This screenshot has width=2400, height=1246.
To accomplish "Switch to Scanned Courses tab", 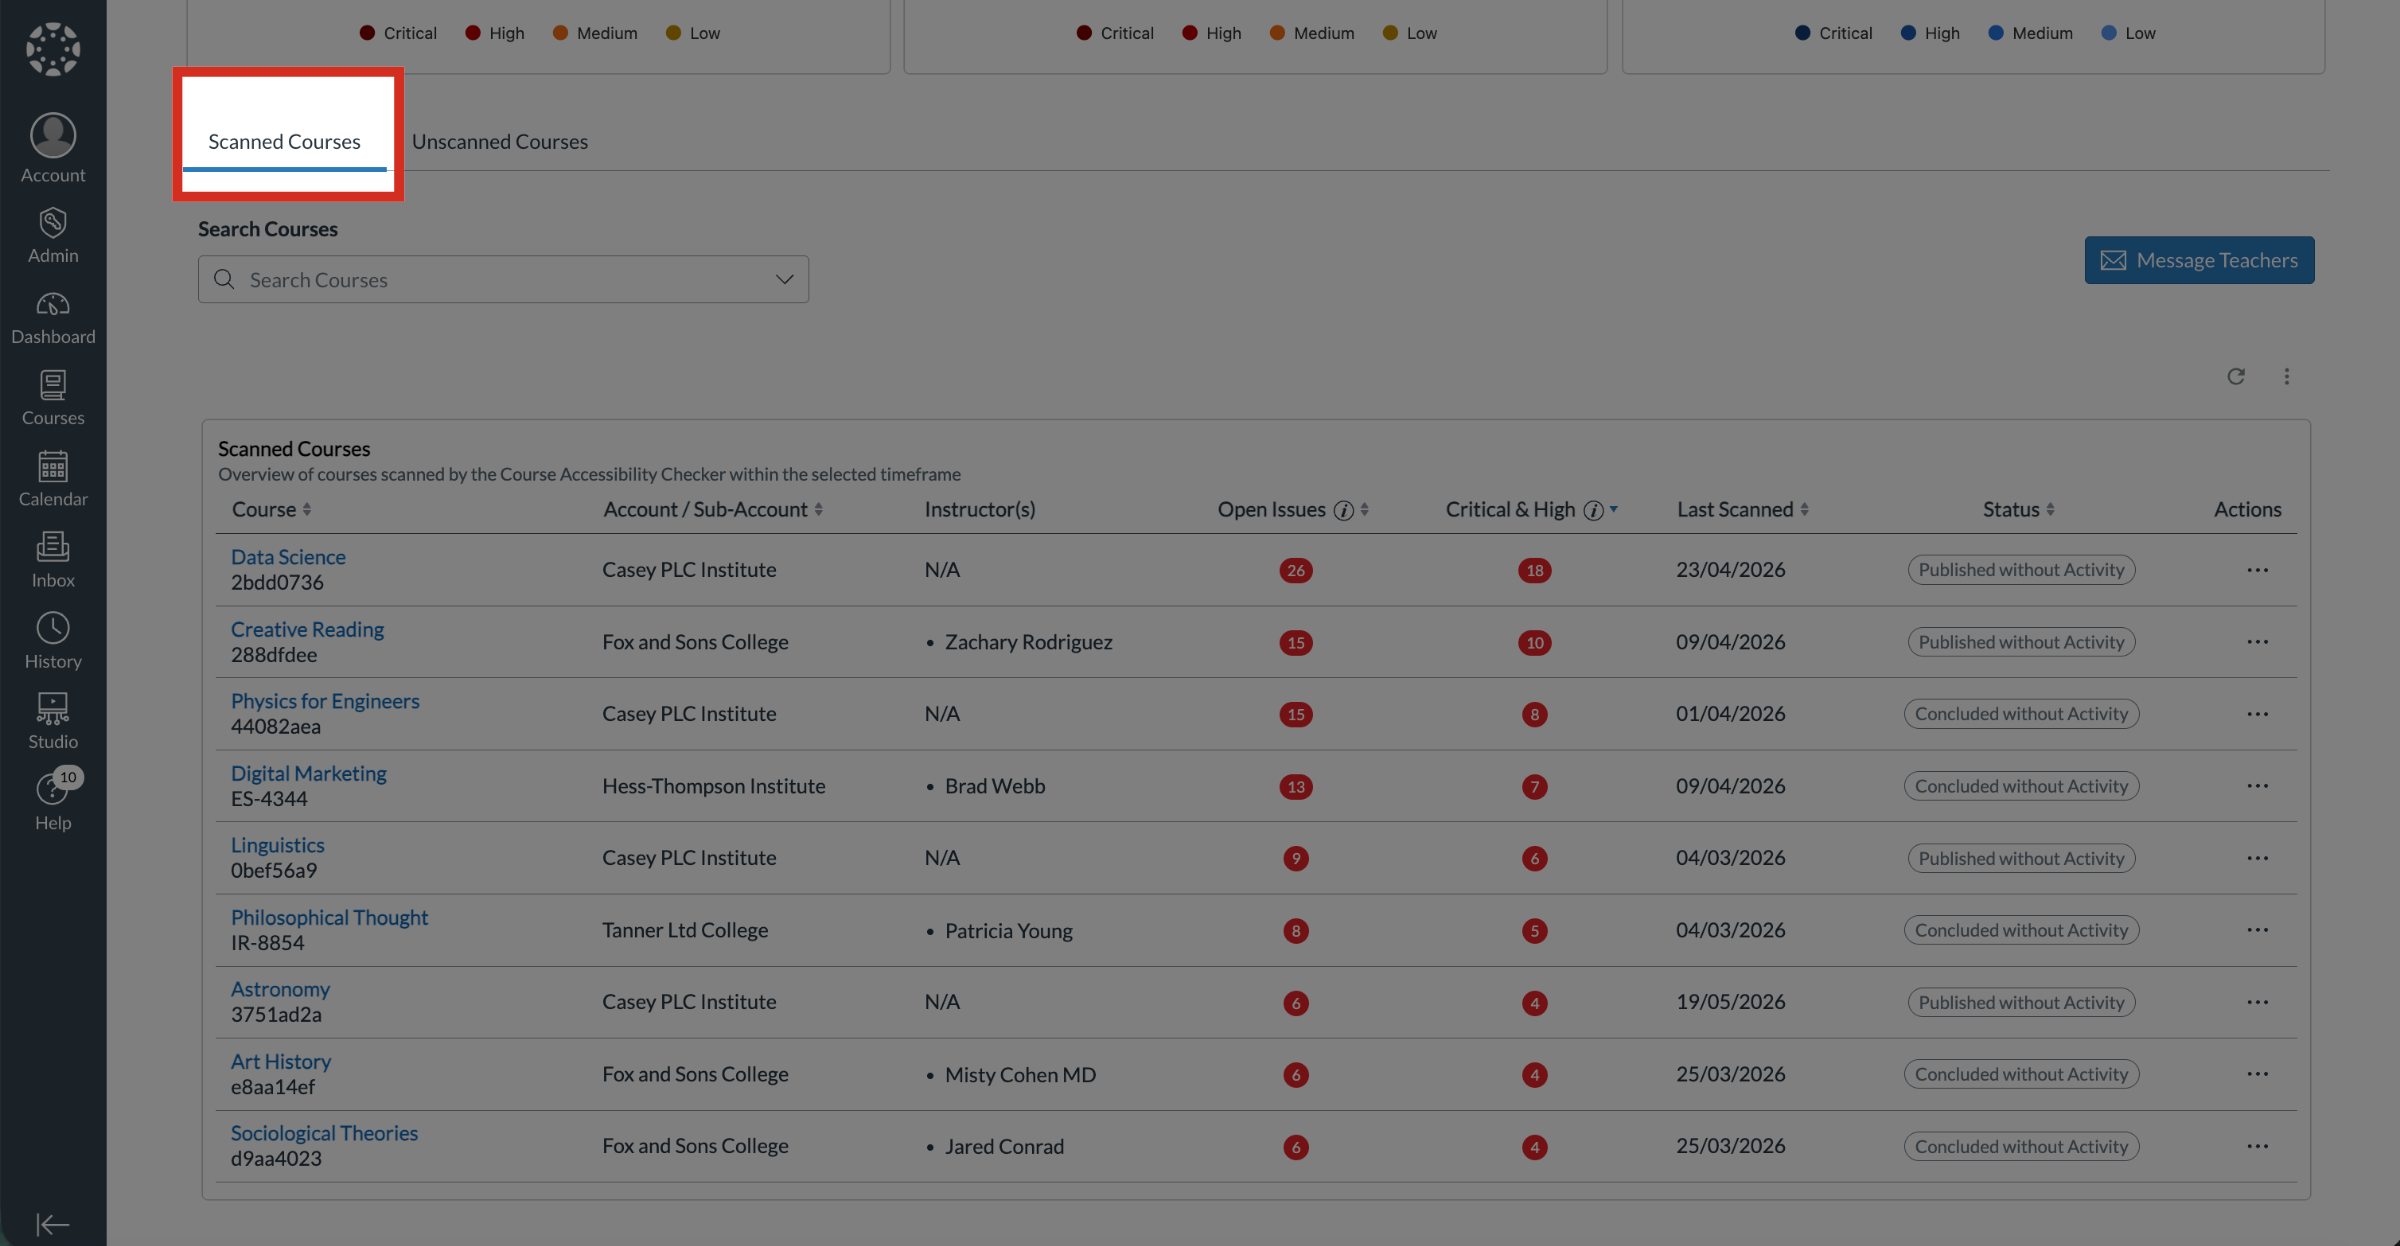I will click(284, 141).
